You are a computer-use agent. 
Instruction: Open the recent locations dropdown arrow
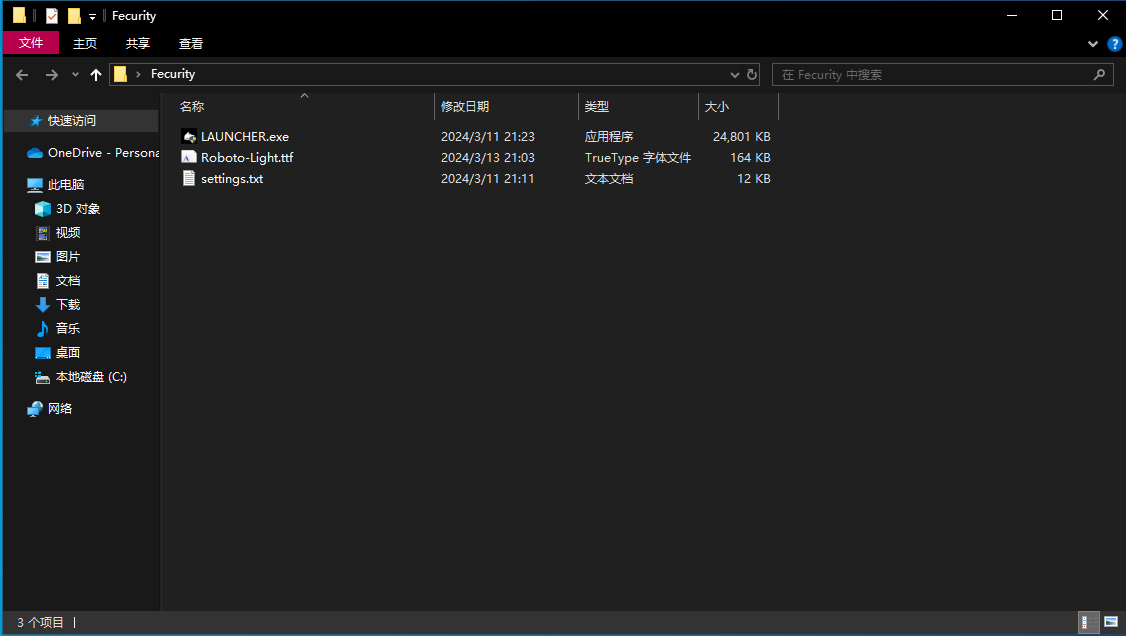pos(74,75)
